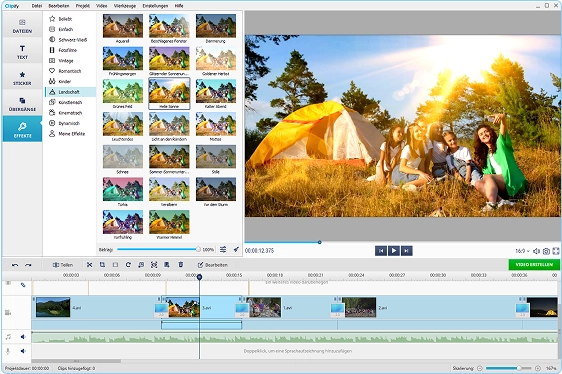Viewport: 562px width, 374px height.
Task: Select the Kinder effects category
Action: (70, 81)
